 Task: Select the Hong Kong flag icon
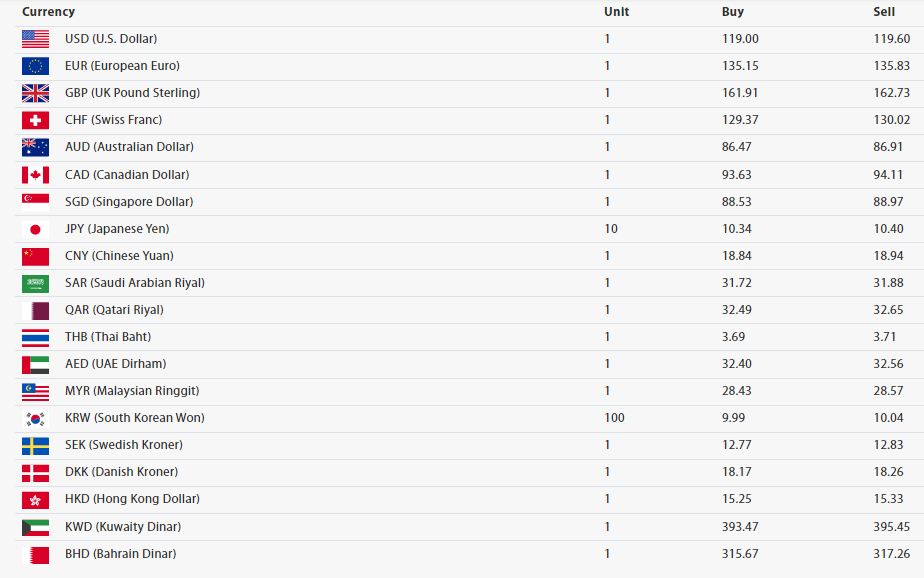pos(35,500)
